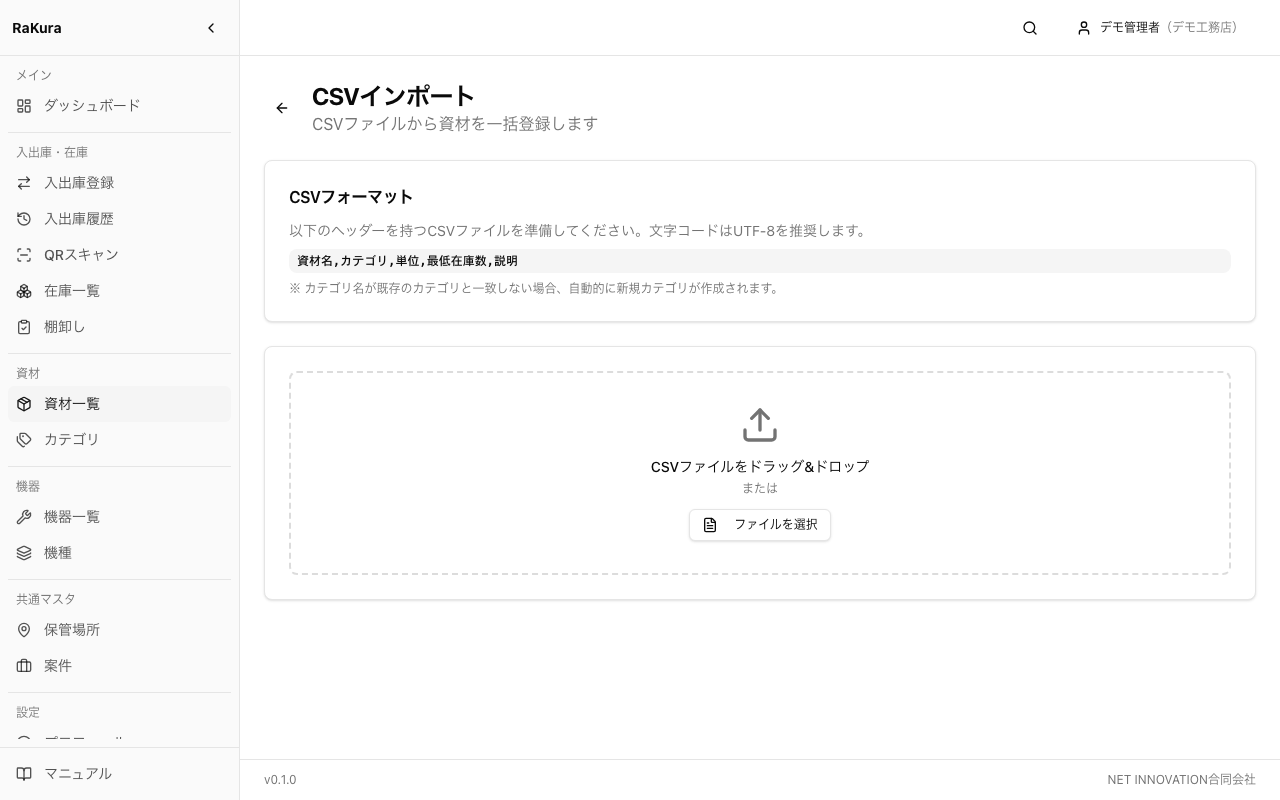Click the 入出庫履歴 history clock icon
Viewport: 1280px width, 800px height.
24,219
